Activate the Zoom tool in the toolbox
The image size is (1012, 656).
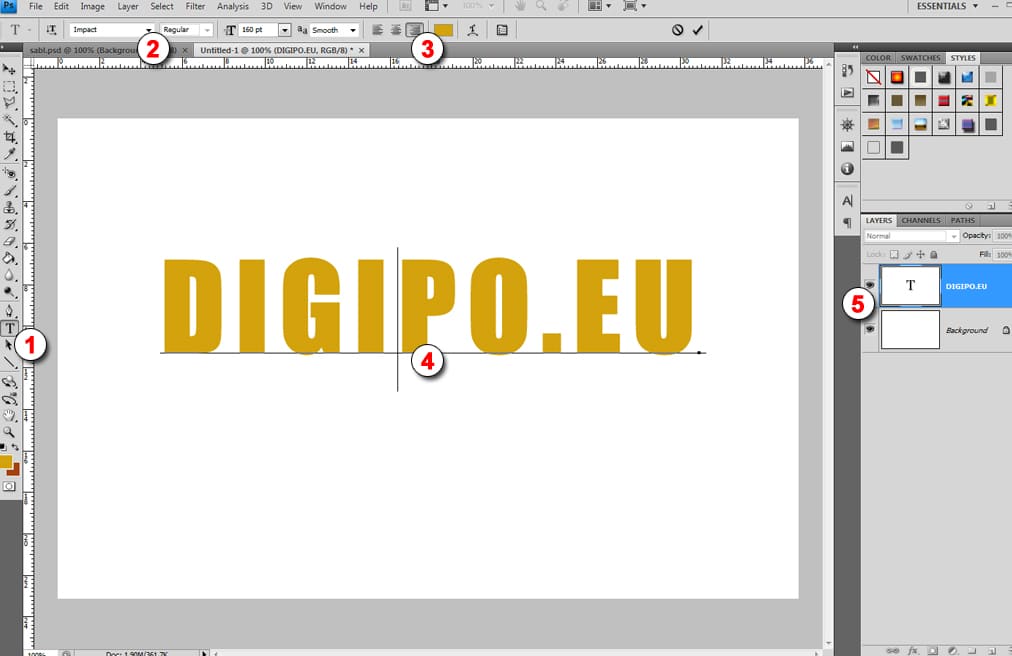pos(10,432)
